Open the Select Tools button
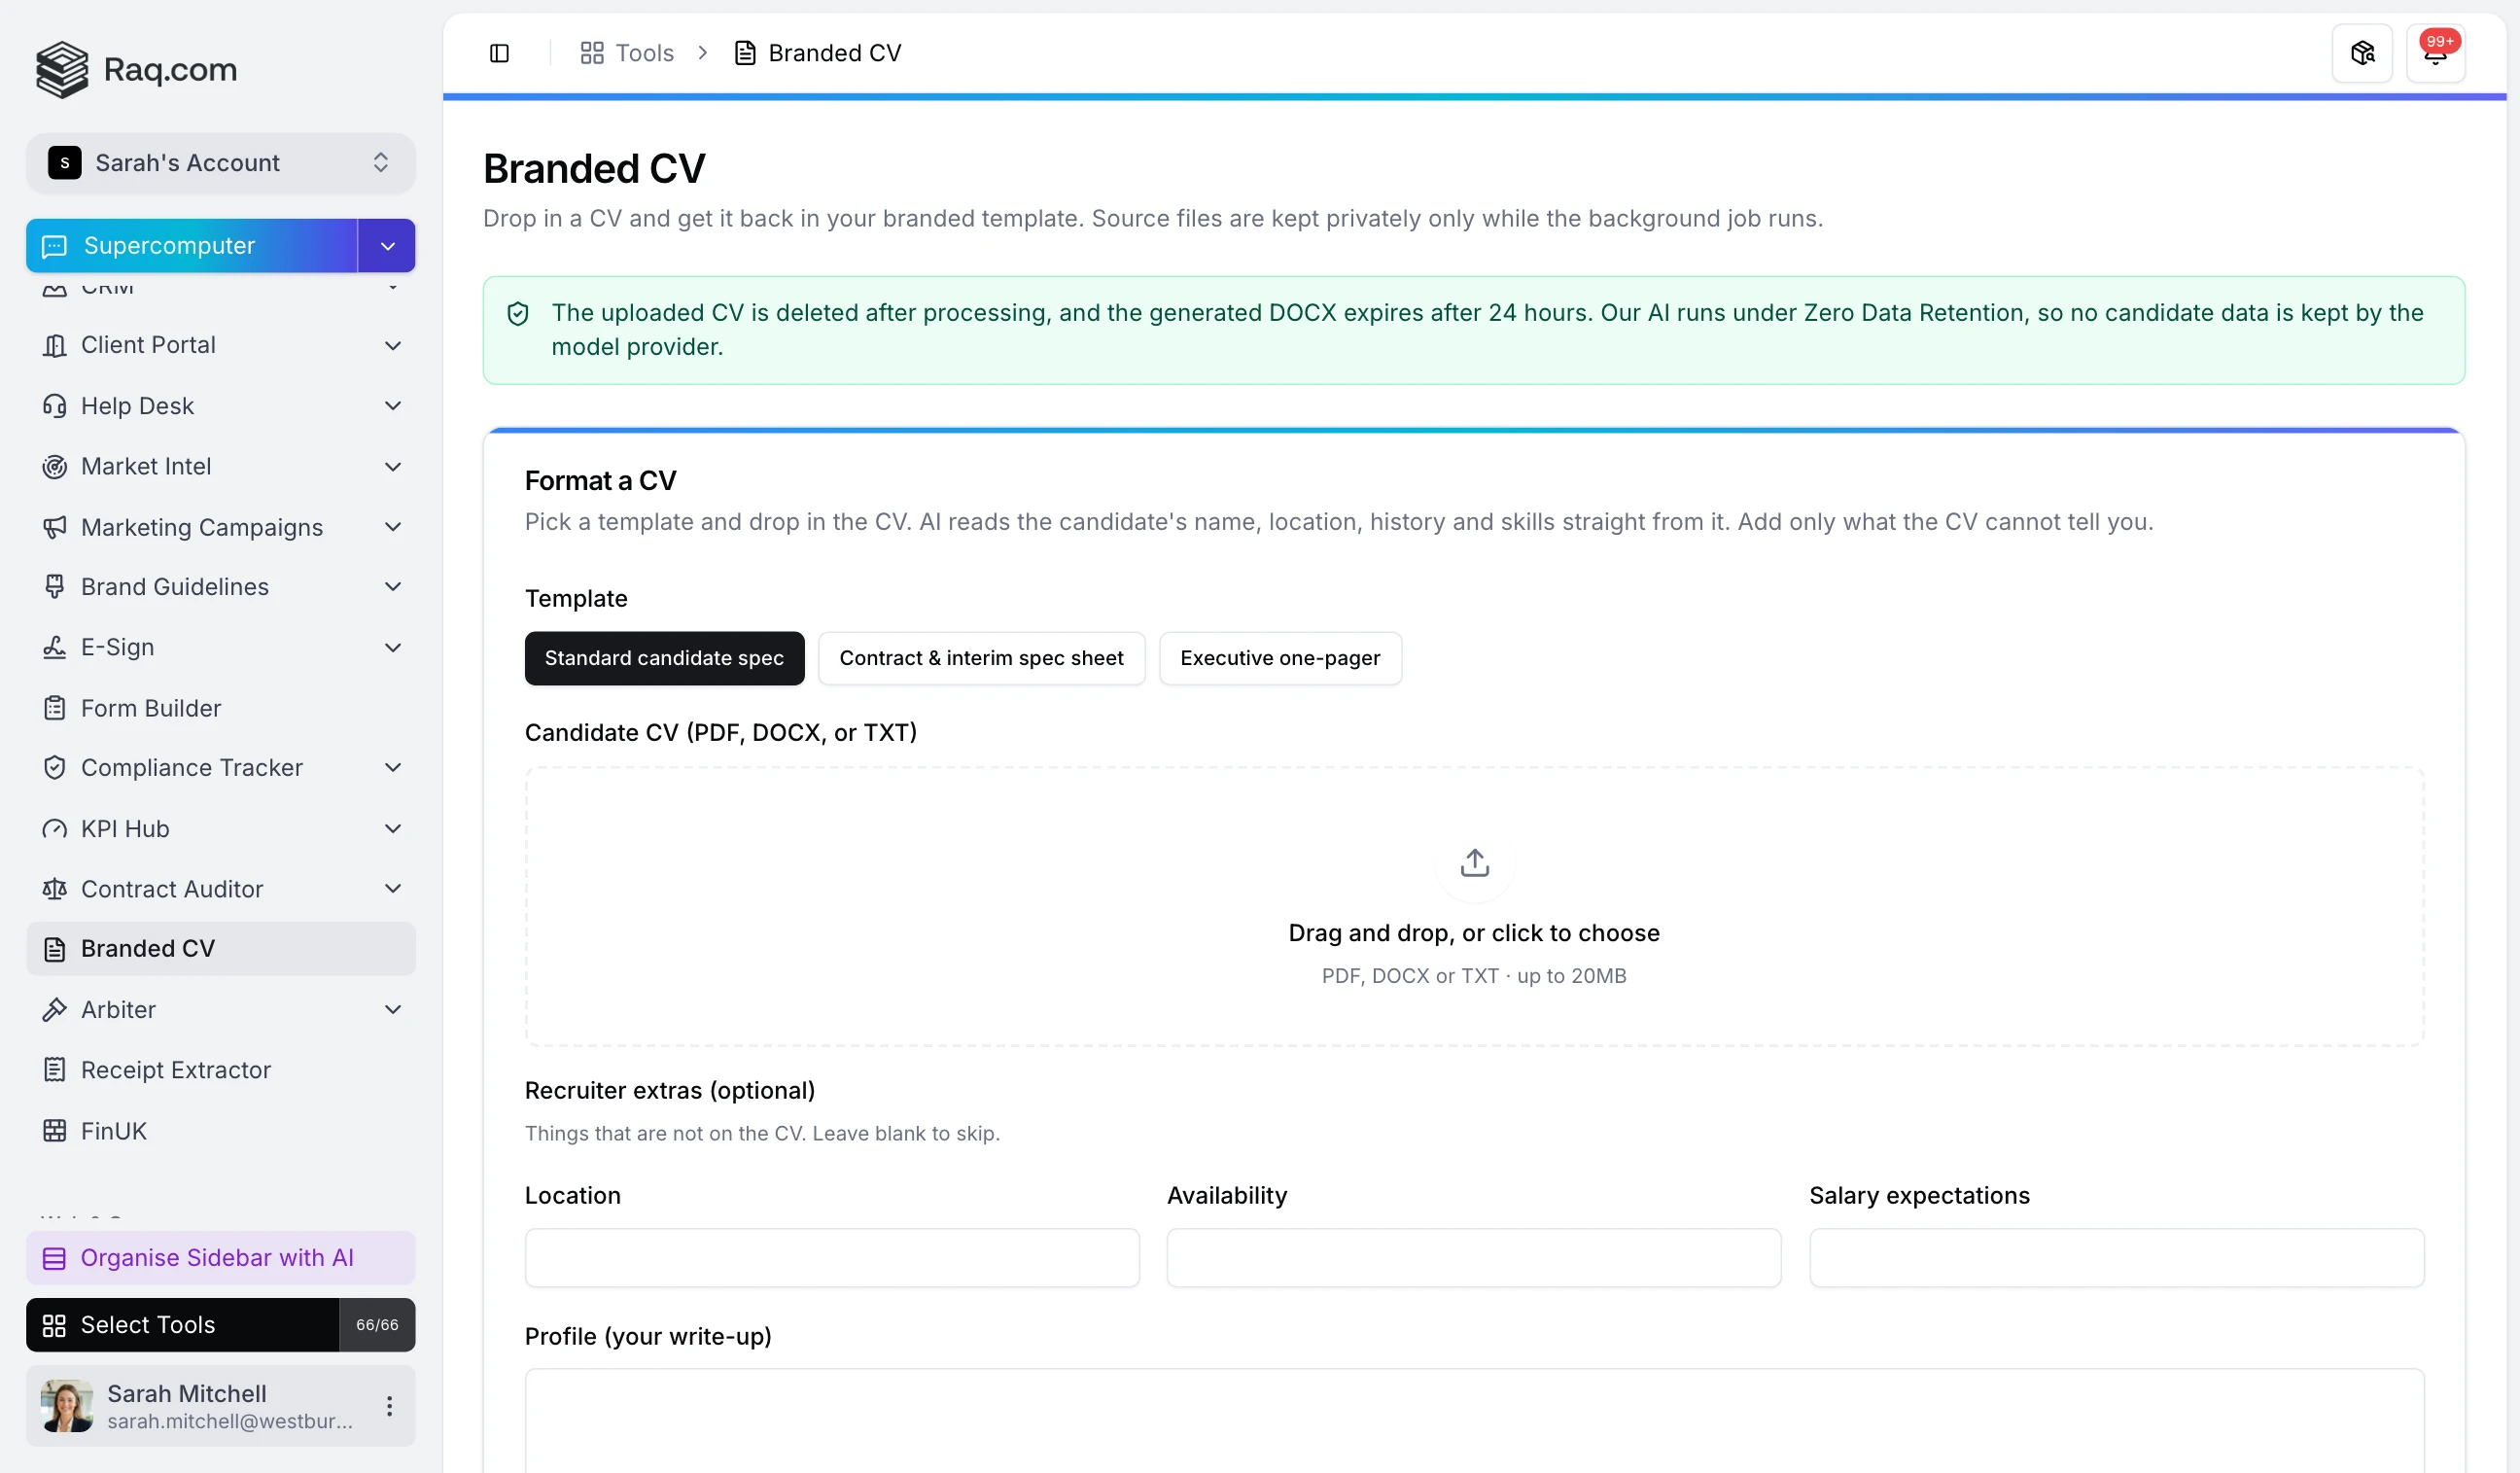This screenshot has width=2520, height=1473. click(x=182, y=1325)
